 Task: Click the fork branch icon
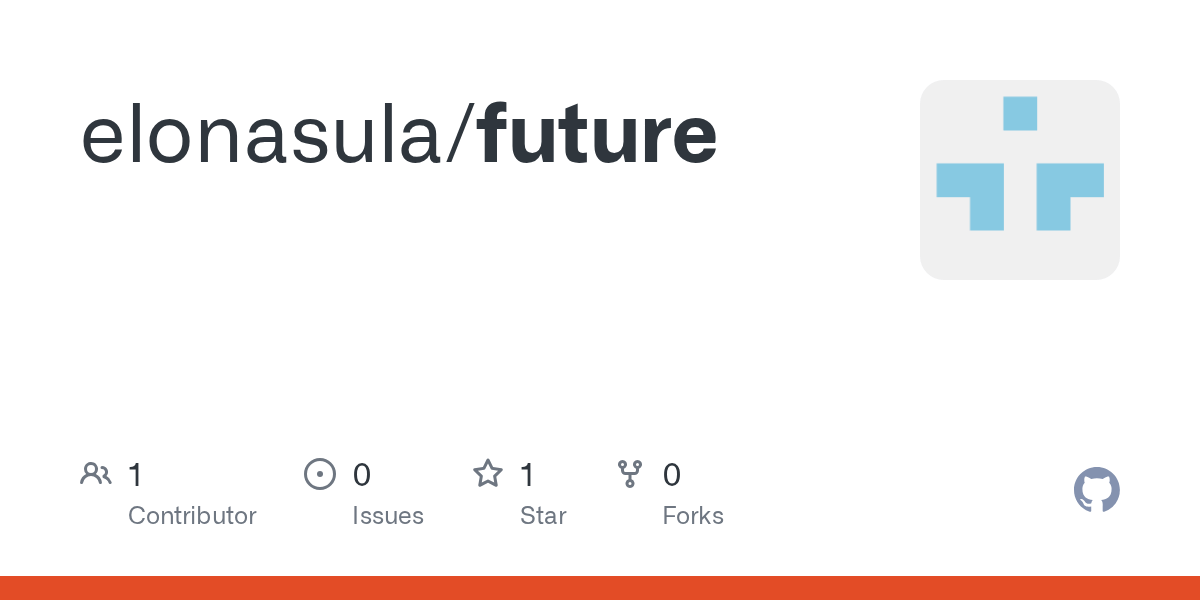pyautogui.click(x=630, y=474)
